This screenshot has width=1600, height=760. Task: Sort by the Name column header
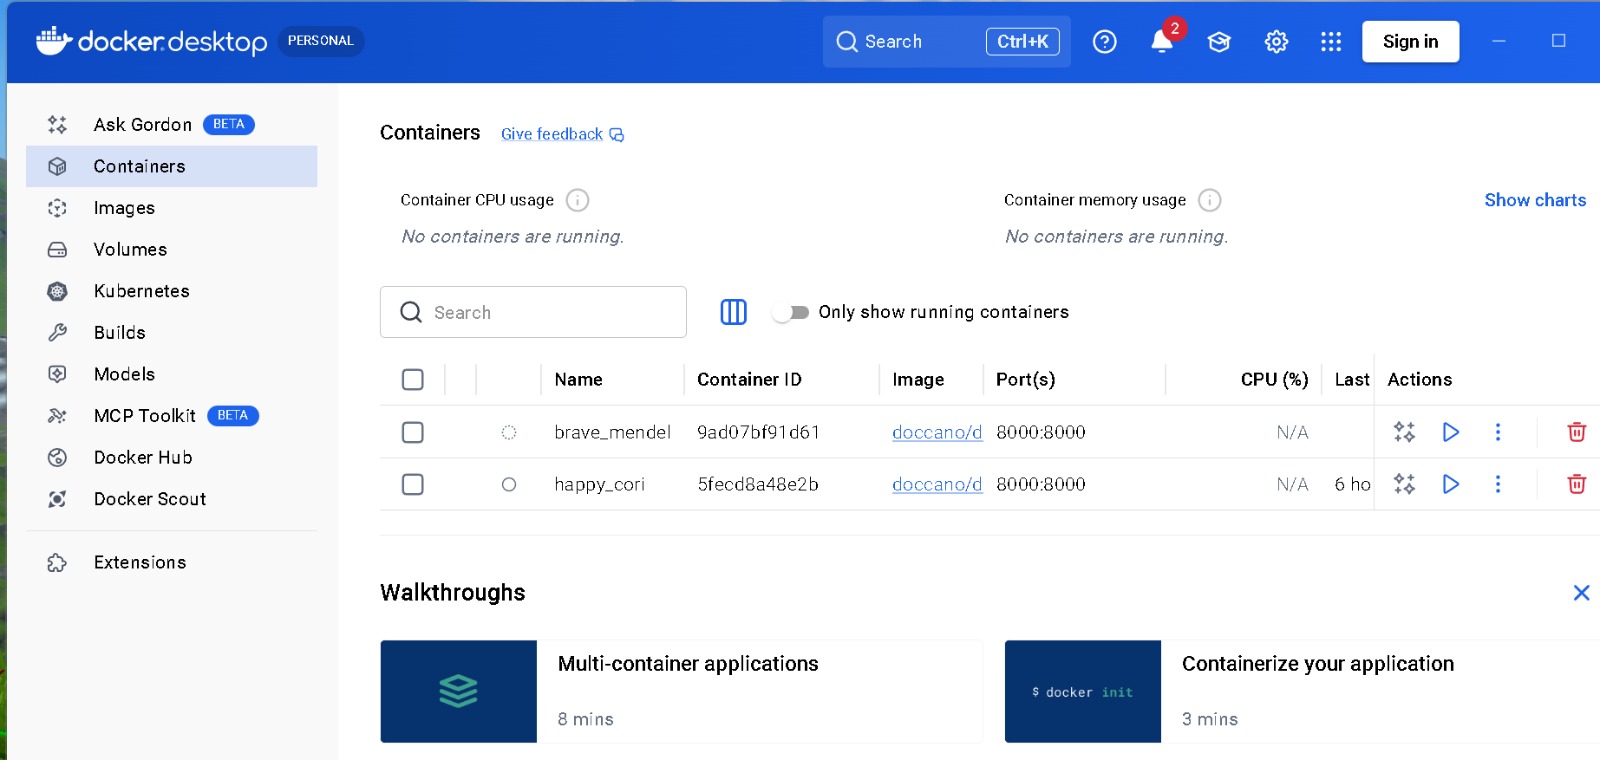[578, 380]
